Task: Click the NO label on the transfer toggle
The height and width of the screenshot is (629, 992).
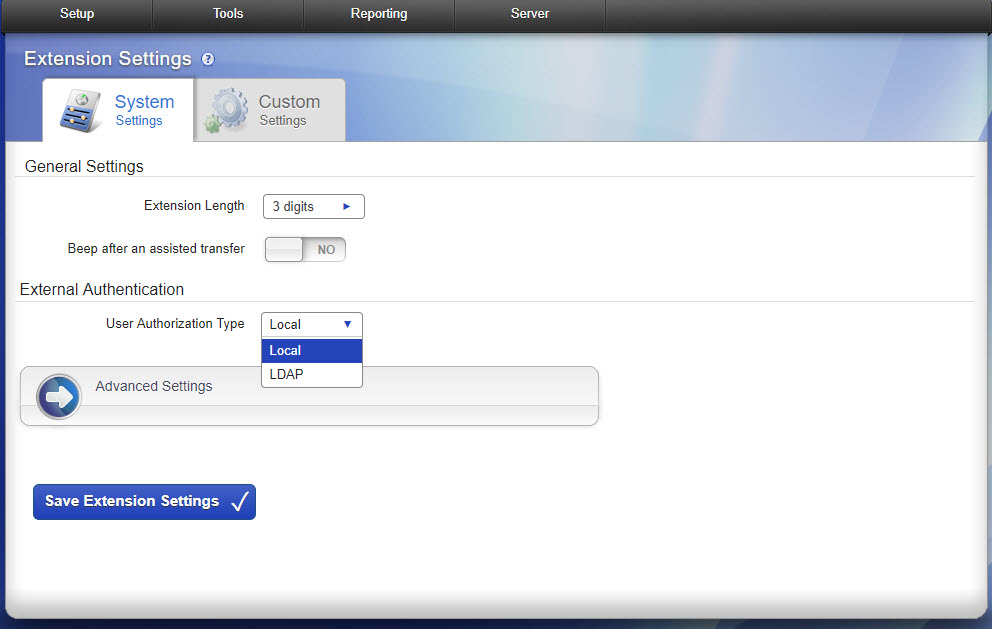Action: pos(325,249)
